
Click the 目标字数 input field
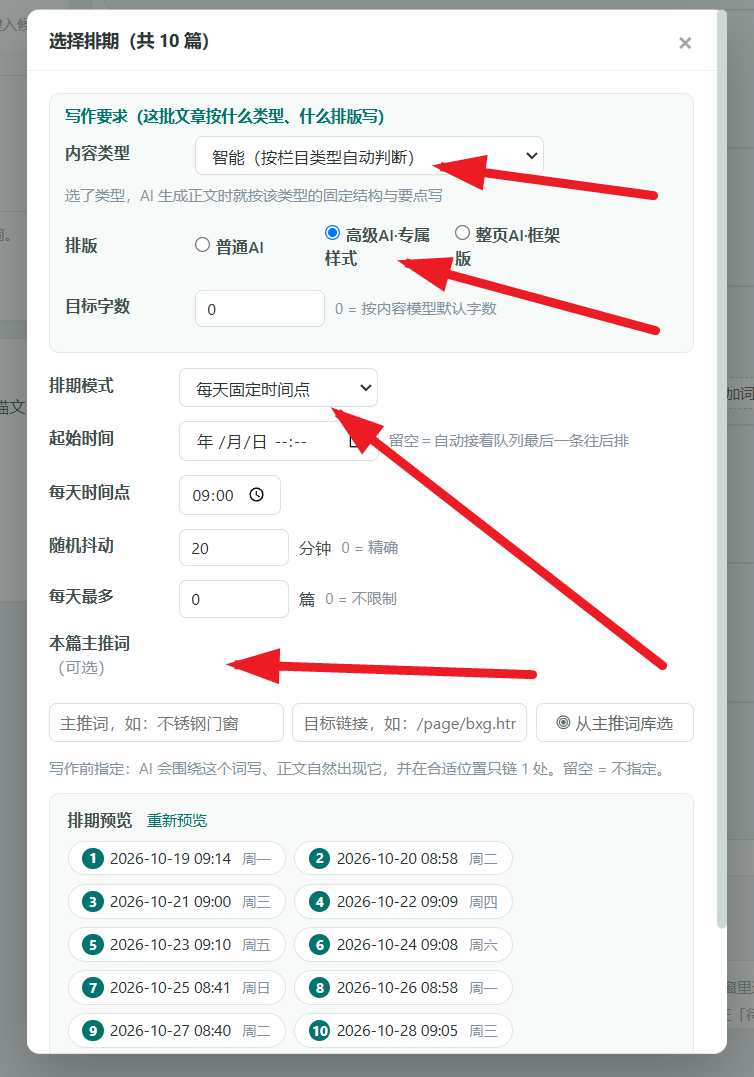(x=260, y=308)
